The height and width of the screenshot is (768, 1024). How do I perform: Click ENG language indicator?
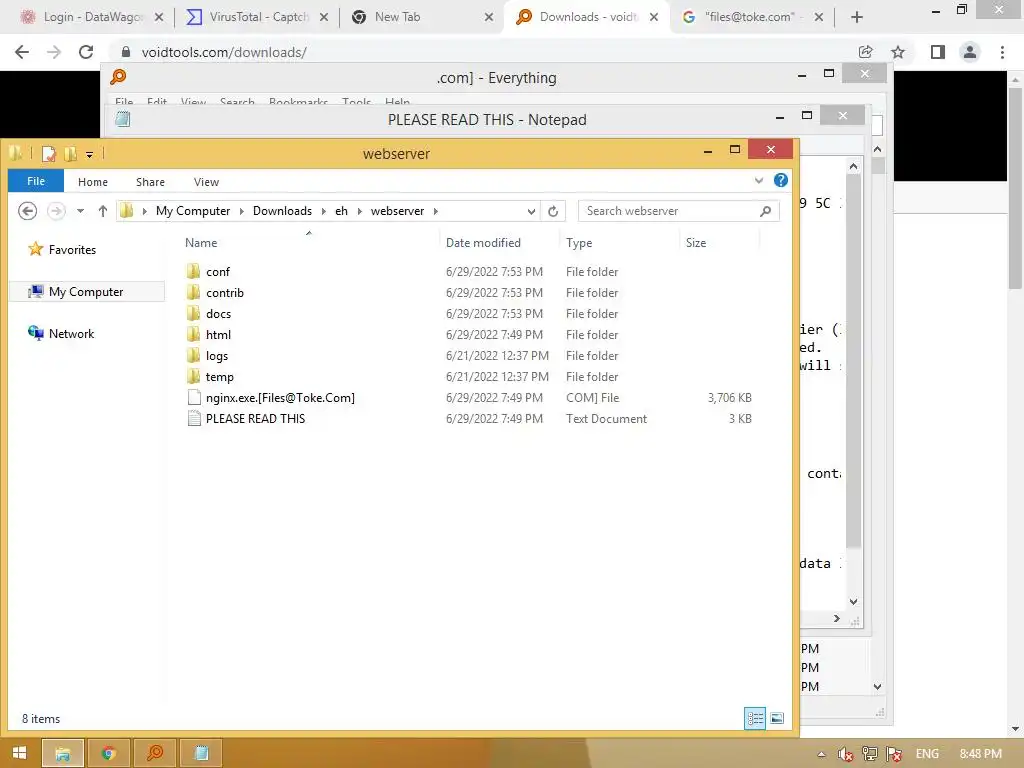927,754
